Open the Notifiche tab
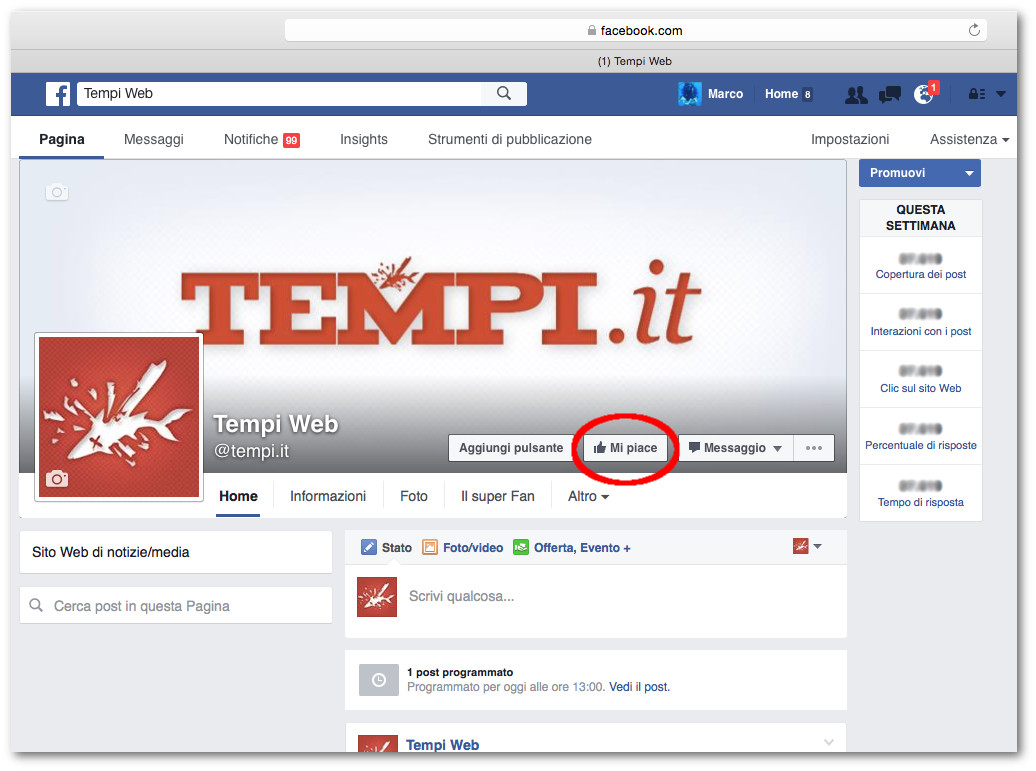 click(262, 139)
